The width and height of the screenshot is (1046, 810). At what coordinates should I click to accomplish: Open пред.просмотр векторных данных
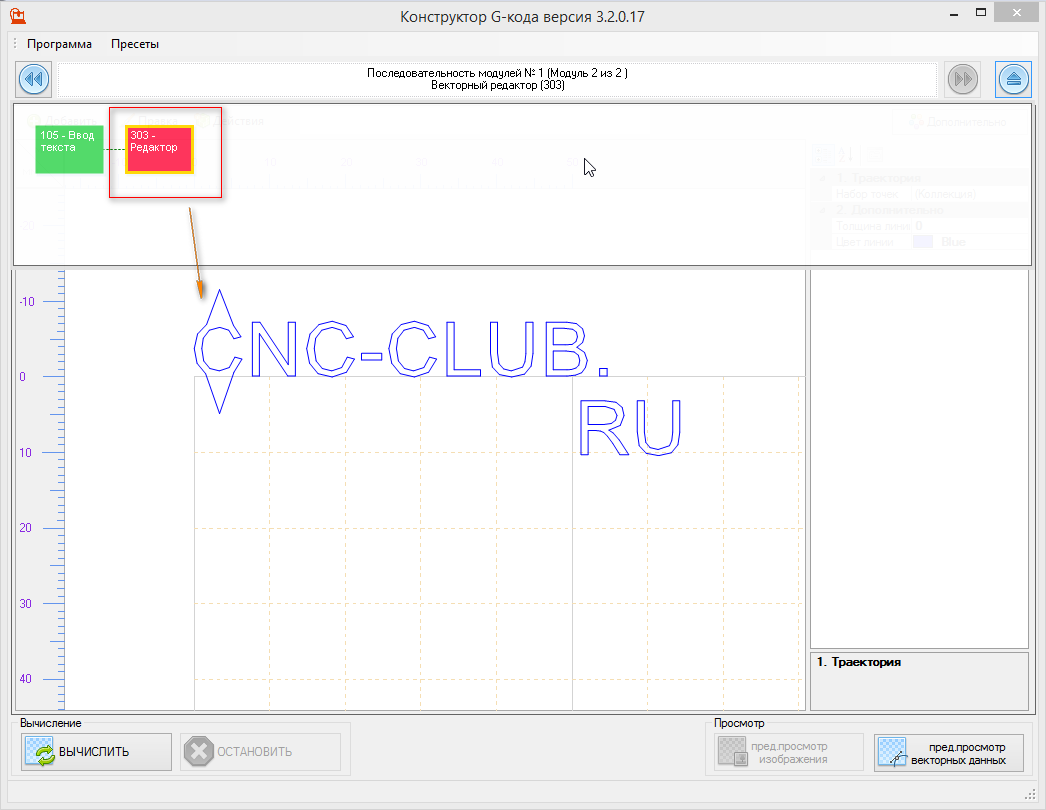[x=949, y=753]
